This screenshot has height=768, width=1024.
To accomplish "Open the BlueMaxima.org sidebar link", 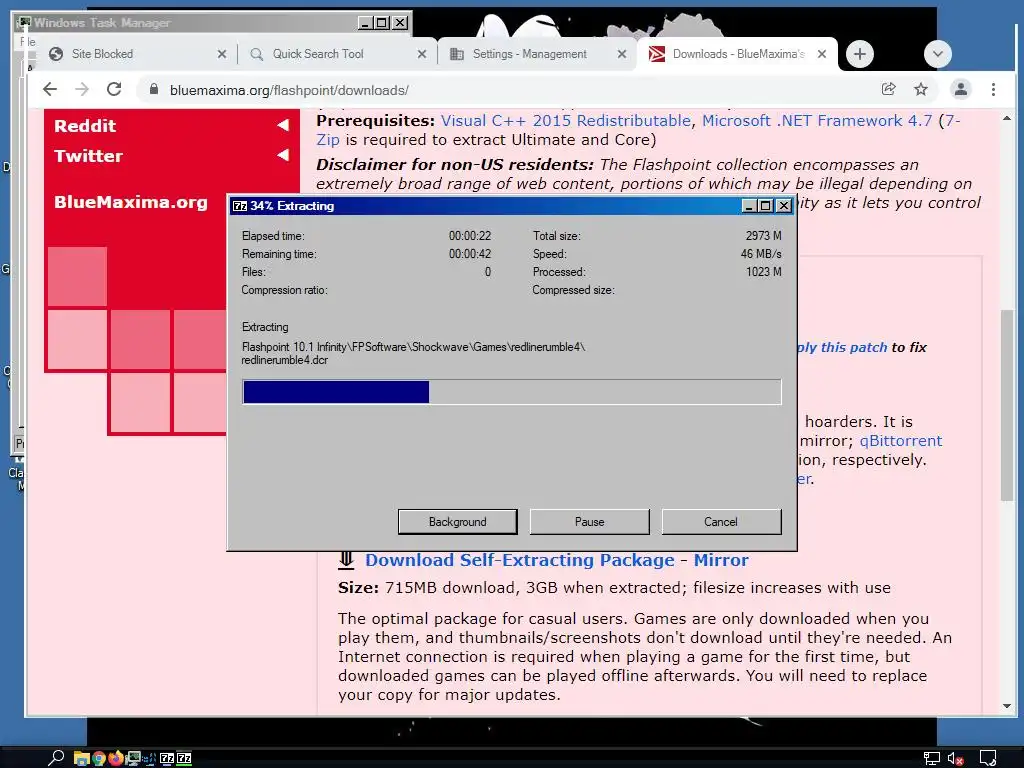I will point(131,202).
